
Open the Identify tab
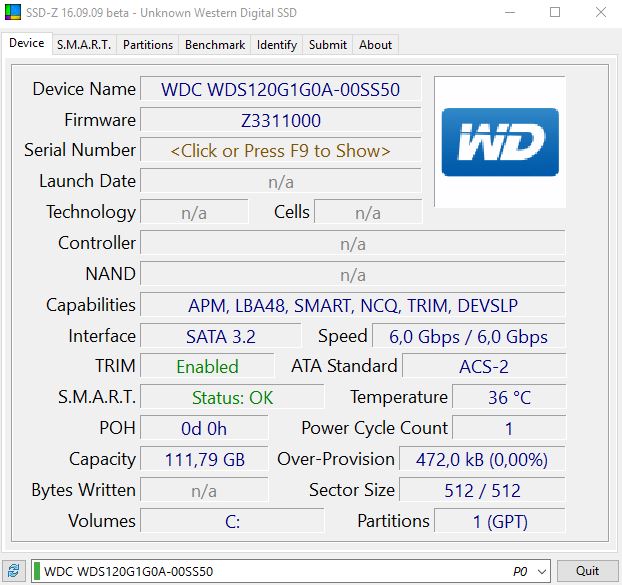click(x=276, y=45)
